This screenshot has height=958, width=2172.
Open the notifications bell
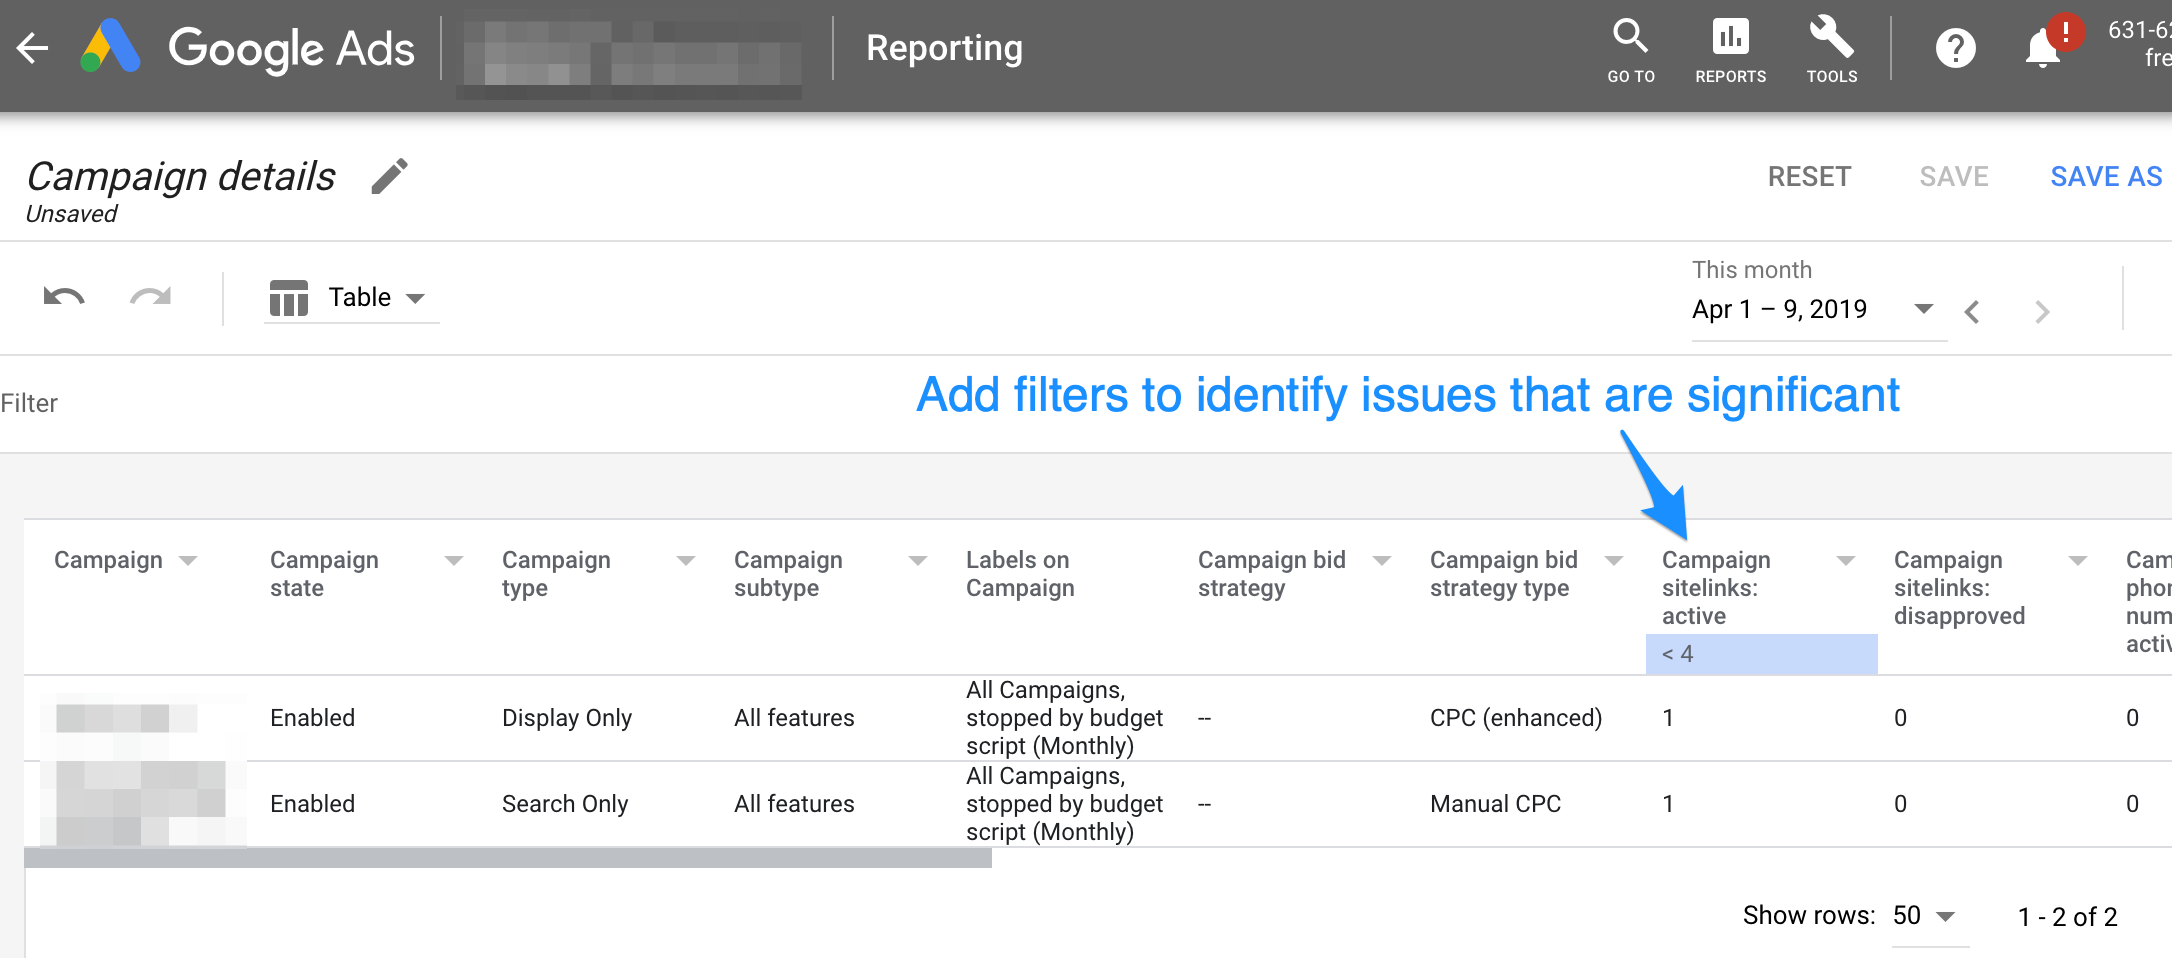tap(2042, 48)
